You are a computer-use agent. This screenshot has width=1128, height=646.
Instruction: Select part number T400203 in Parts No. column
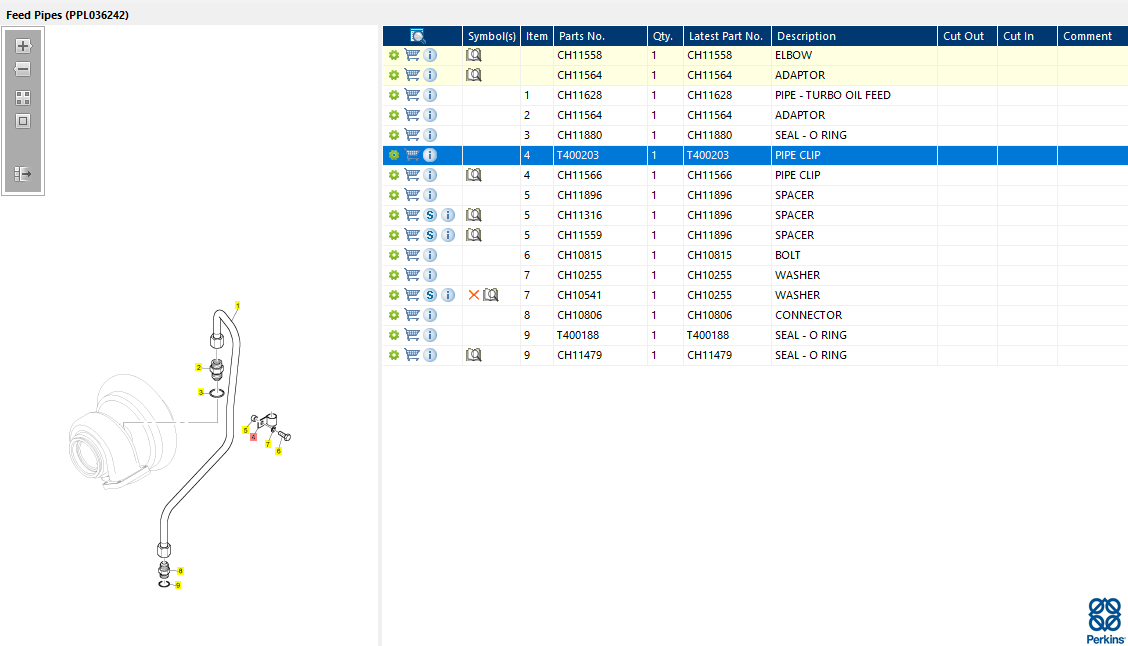point(578,155)
